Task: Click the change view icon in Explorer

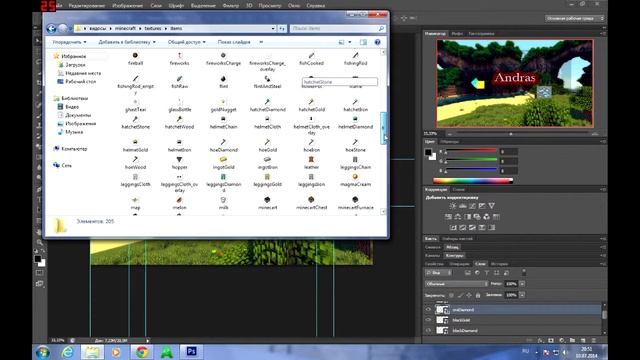Action: pos(342,42)
